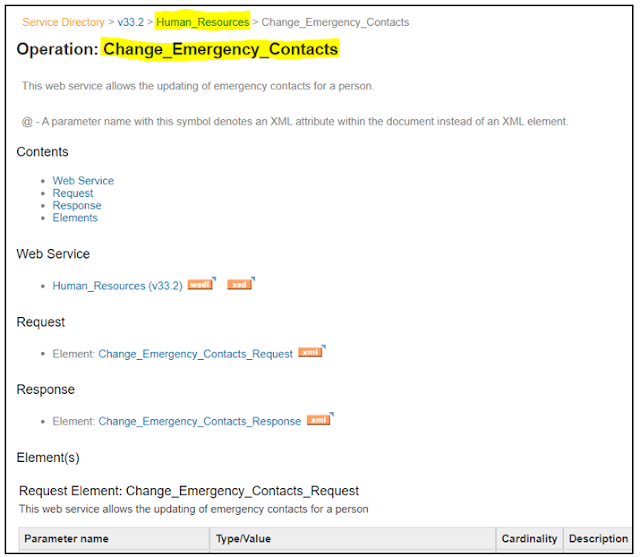Click the XML attribute @ symbol note
This screenshot has width=640, height=557.
coord(295,122)
